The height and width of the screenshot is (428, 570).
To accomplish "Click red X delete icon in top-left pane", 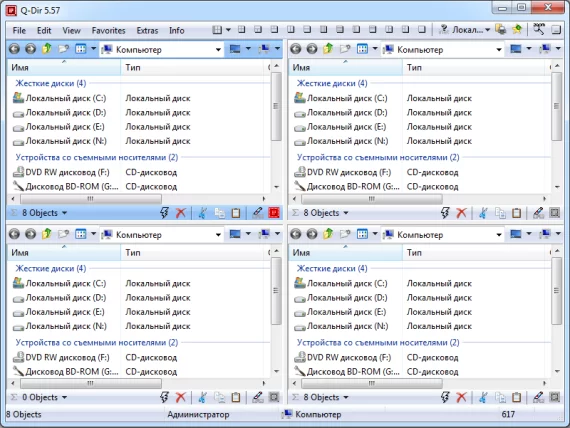I will click(181, 213).
